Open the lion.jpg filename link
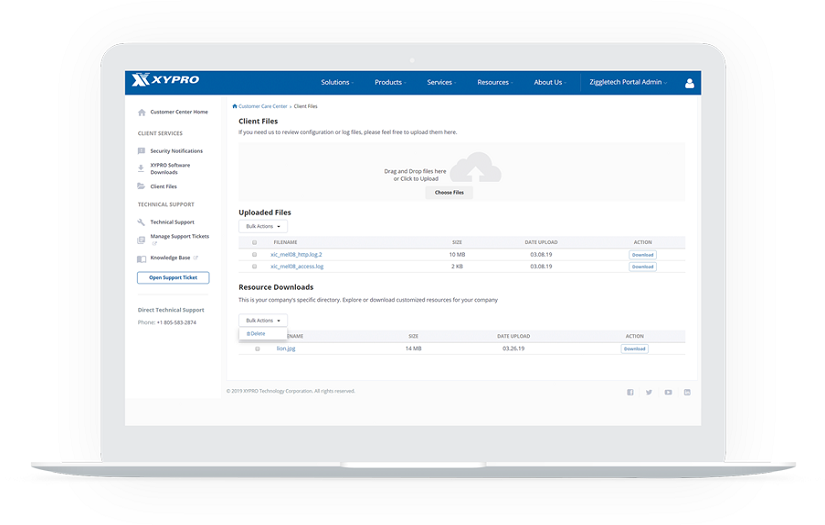The image size is (825, 525). pyautogui.click(x=286, y=349)
